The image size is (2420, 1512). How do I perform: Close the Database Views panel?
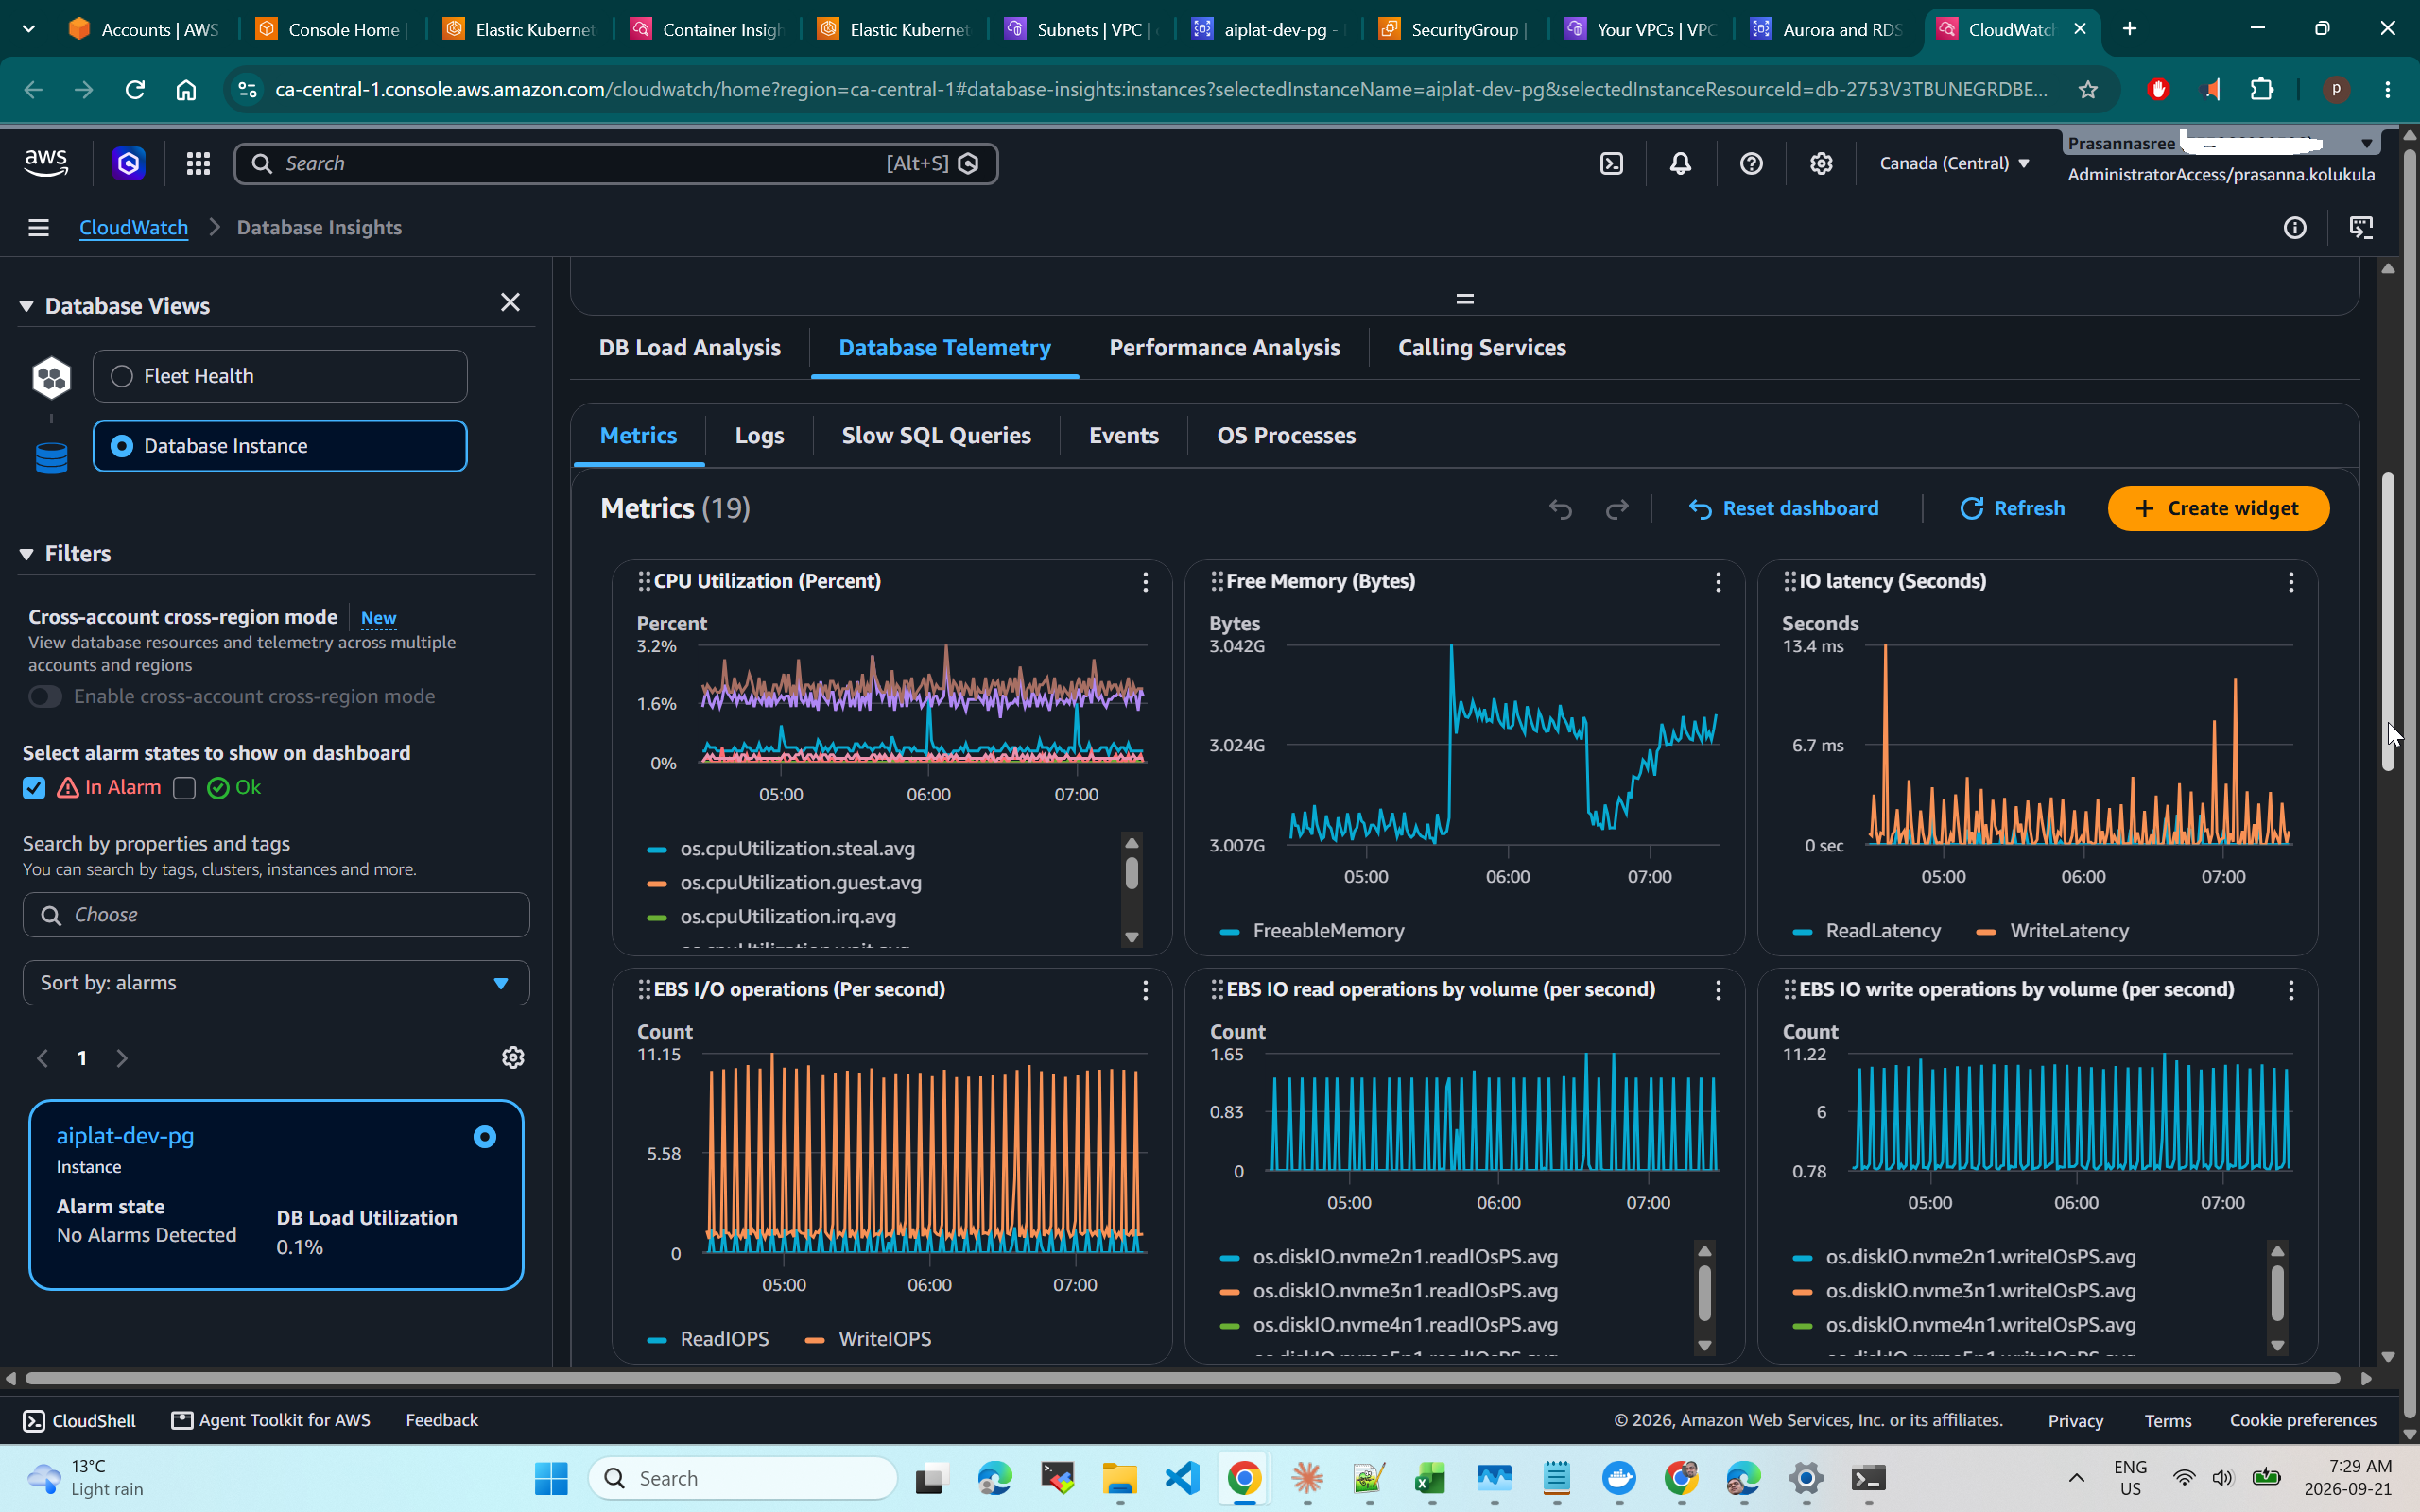(510, 302)
